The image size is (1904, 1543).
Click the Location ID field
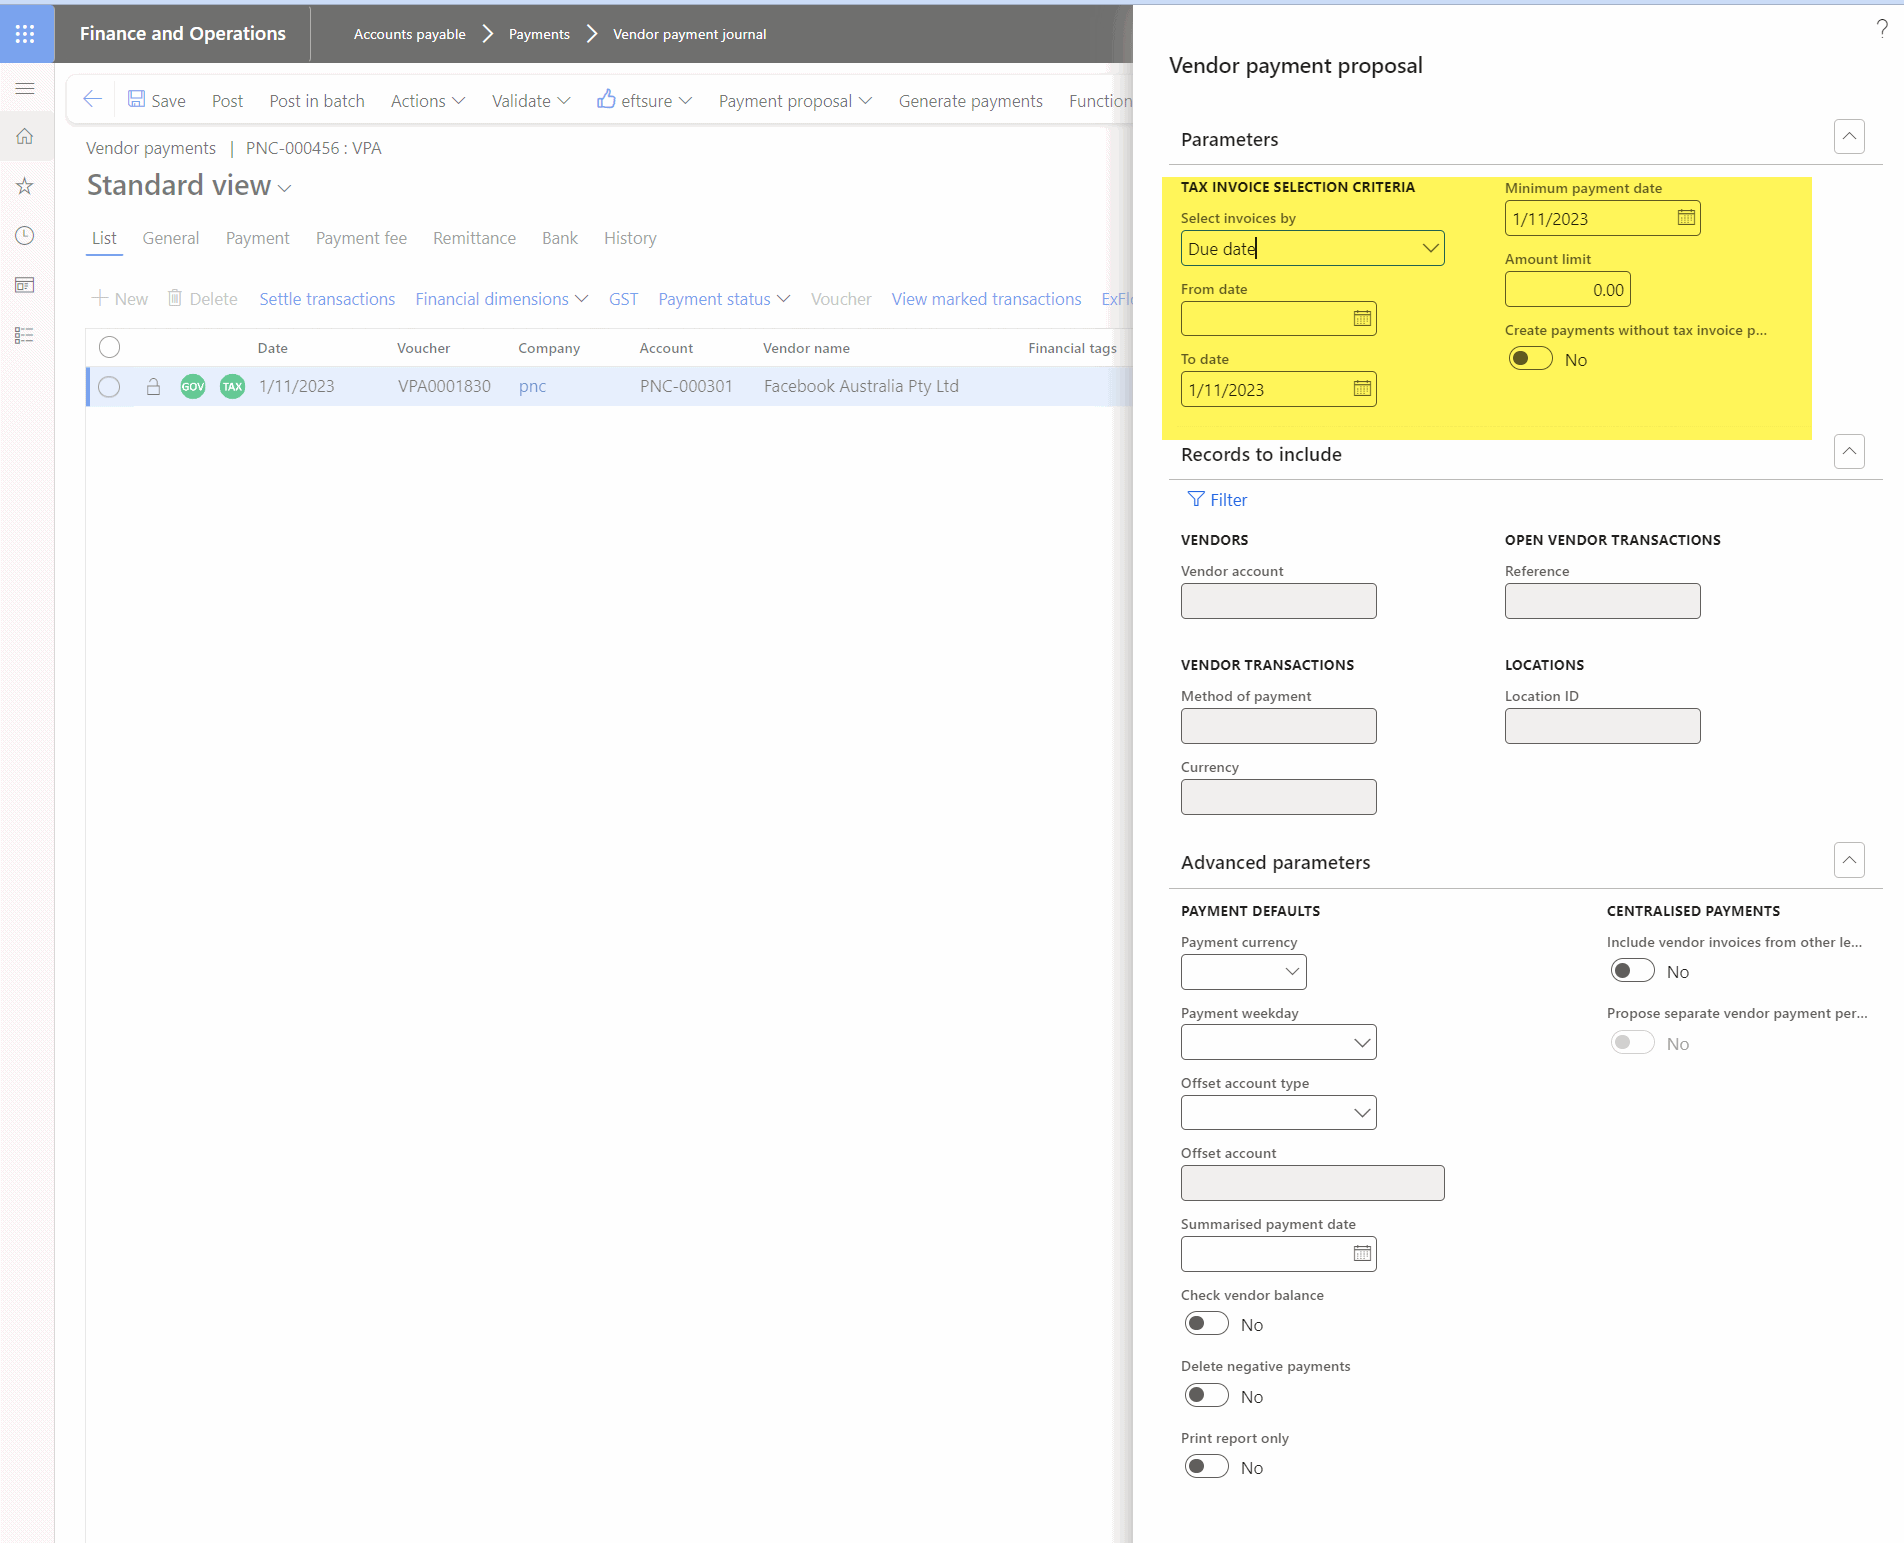click(x=1602, y=725)
